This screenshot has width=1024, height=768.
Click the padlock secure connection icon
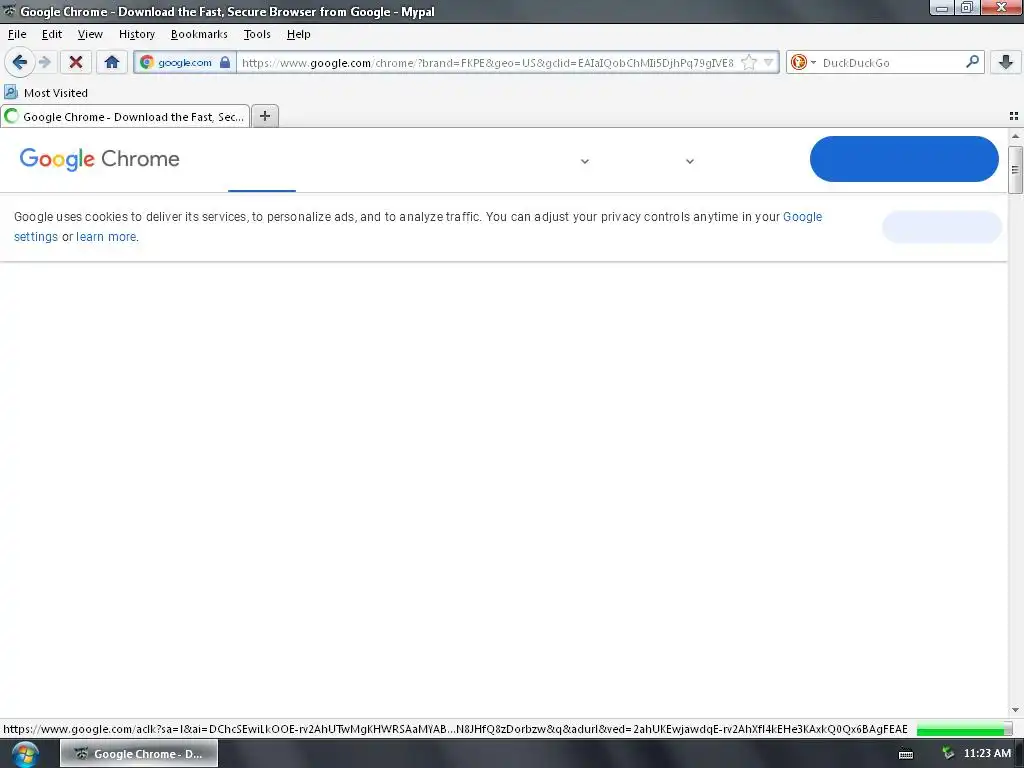[225, 63]
